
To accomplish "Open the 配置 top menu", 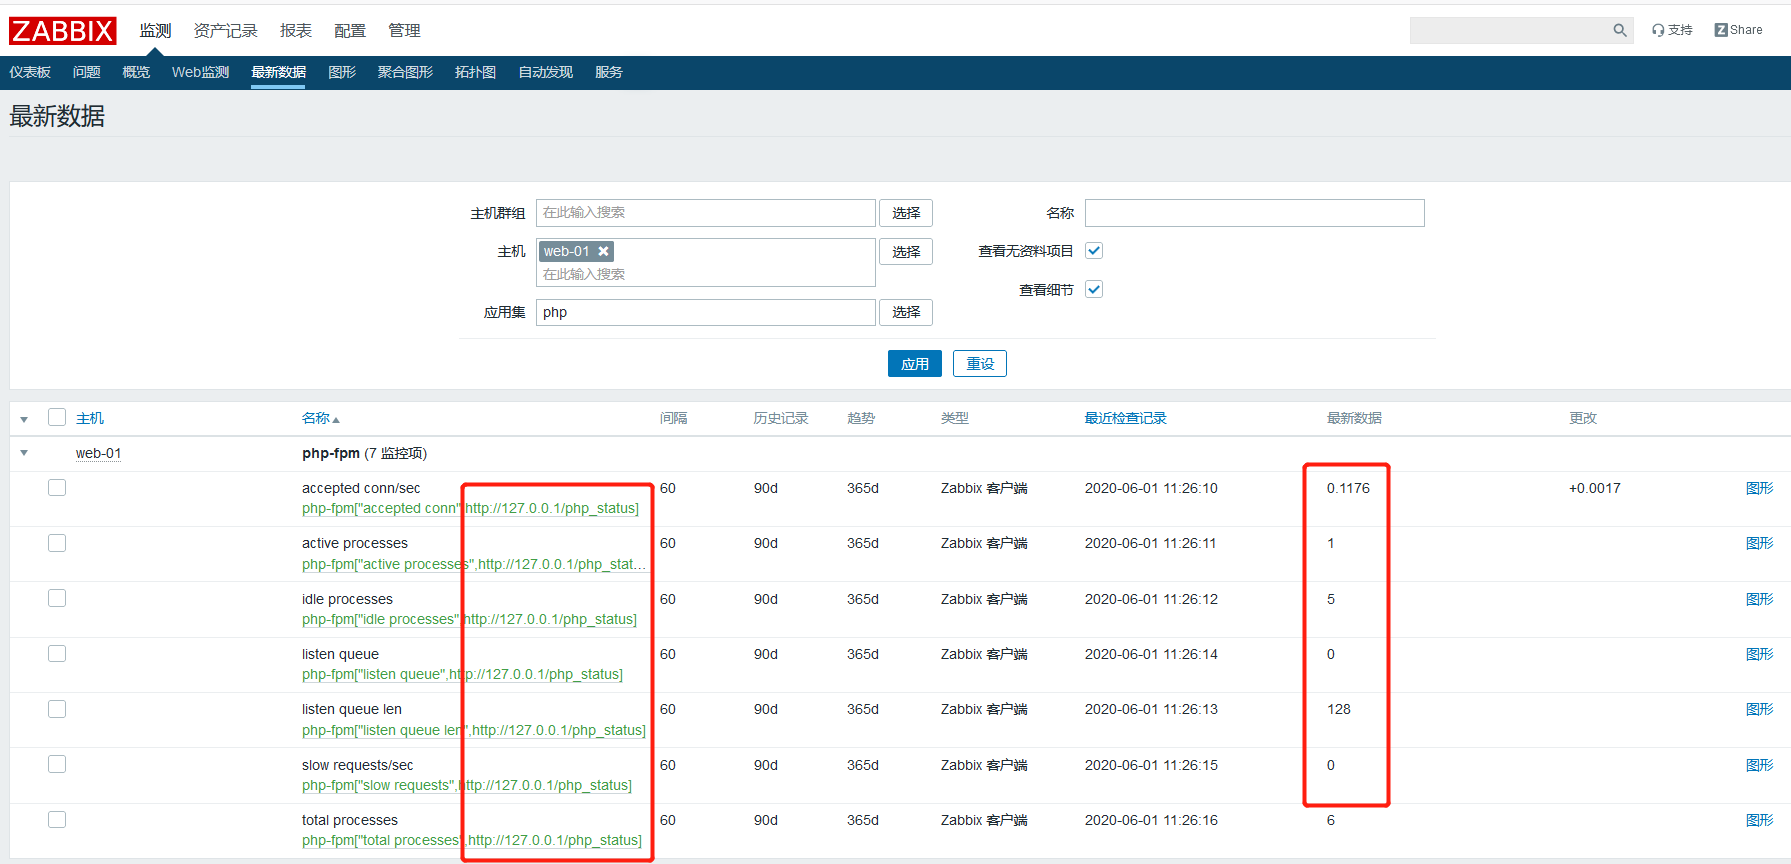I will pos(350,31).
